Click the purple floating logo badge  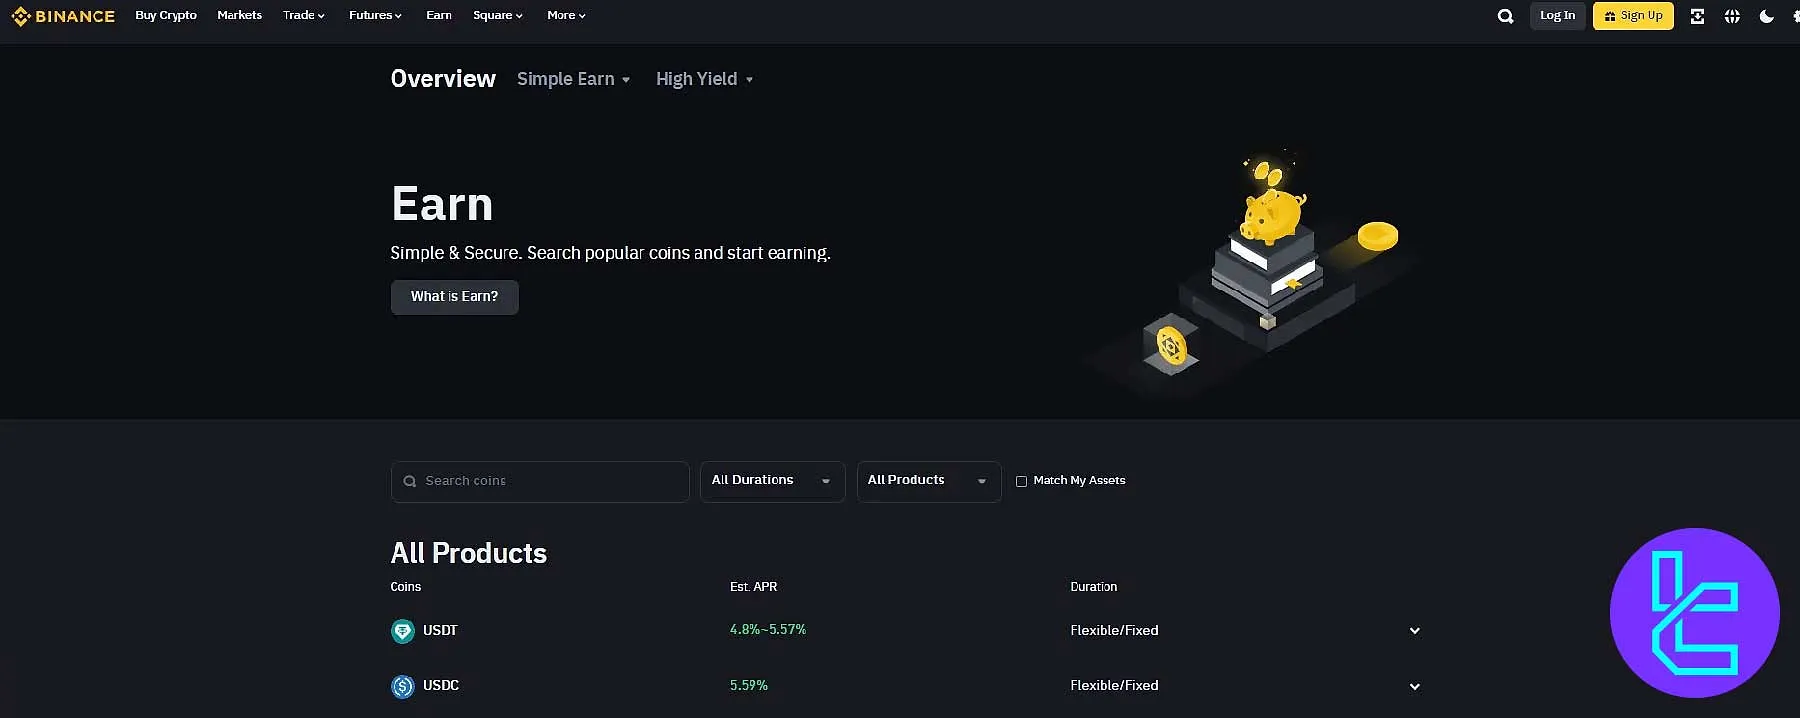coord(1694,612)
